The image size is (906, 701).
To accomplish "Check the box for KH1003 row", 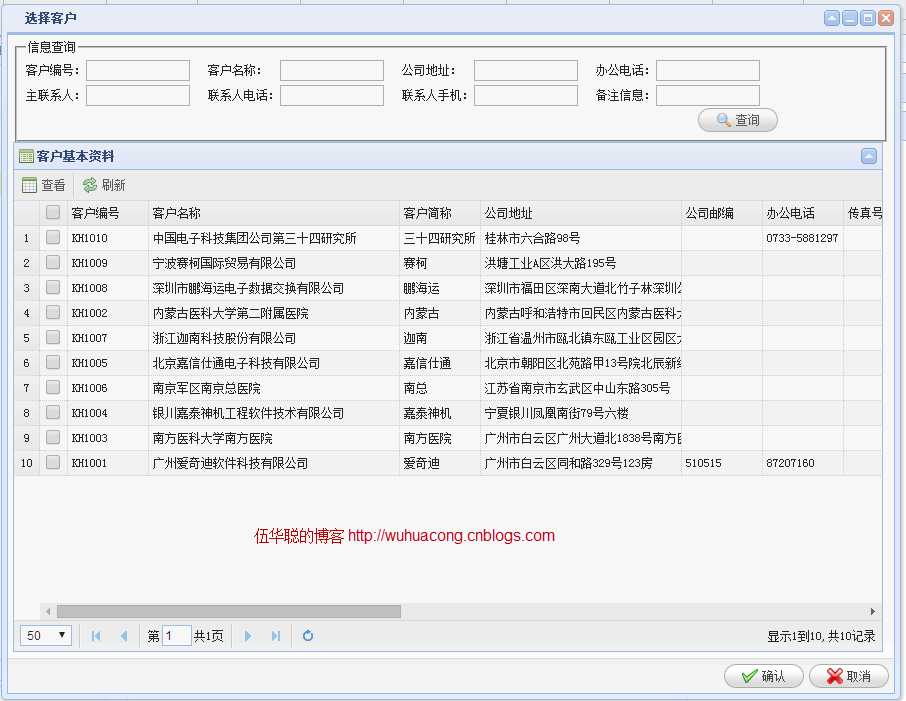I will coord(53,437).
